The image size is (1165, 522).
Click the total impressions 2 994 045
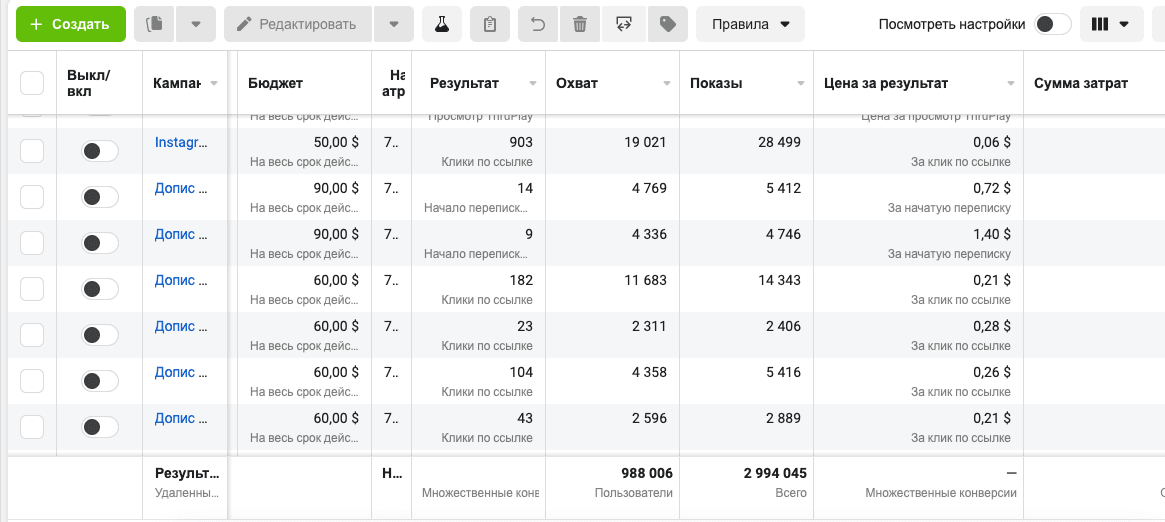pyautogui.click(x=775, y=473)
